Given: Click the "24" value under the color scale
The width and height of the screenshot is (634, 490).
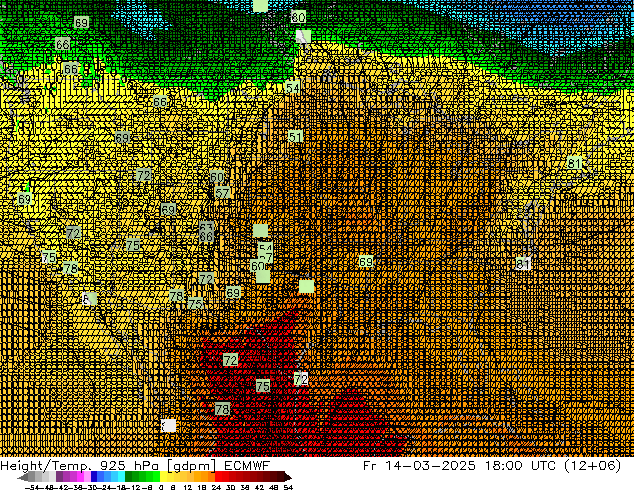Looking at the screenshot, I should (216, 488).
